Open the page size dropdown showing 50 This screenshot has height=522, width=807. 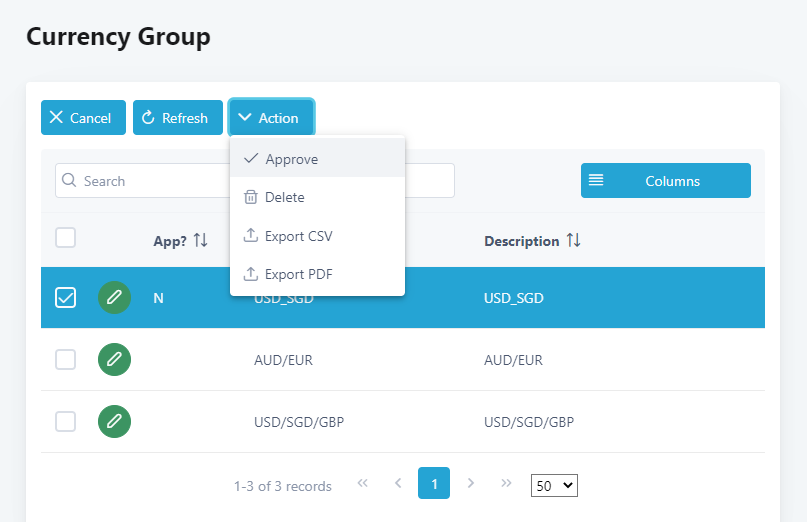click(555, 485)
